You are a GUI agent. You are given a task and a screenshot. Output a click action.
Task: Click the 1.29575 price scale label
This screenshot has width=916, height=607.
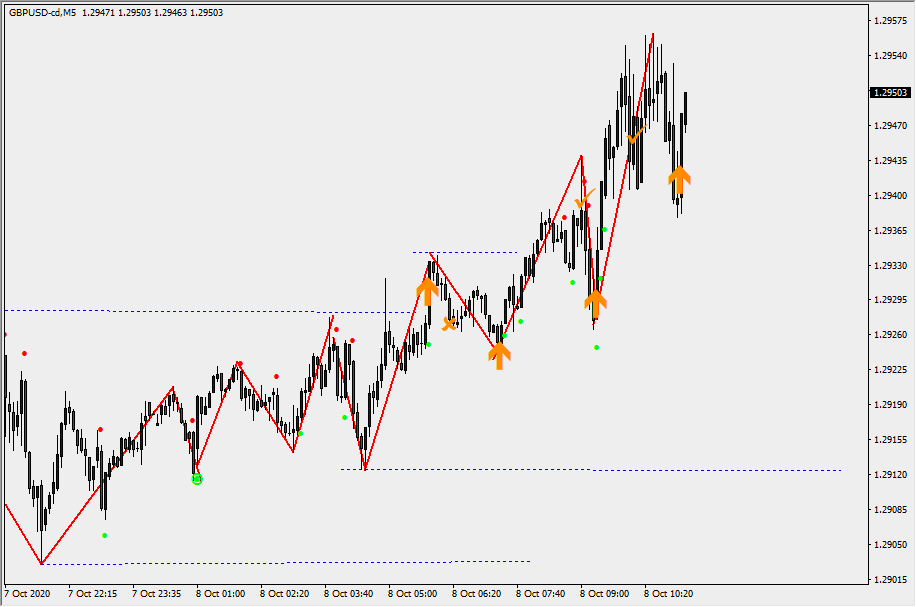point(889,21)
